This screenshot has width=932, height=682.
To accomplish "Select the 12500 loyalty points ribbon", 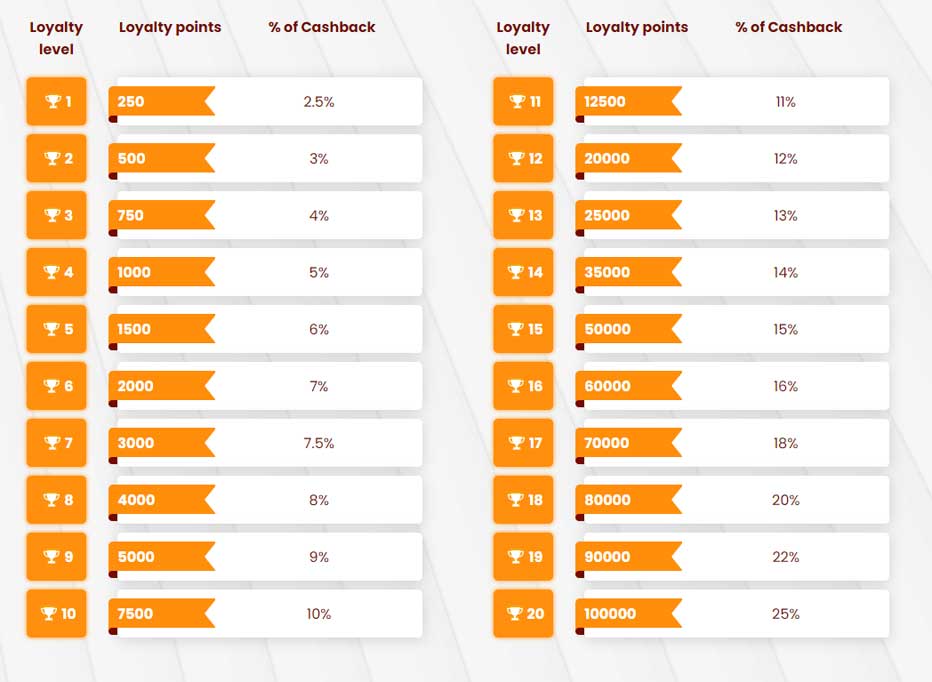I will pos(628,101).
